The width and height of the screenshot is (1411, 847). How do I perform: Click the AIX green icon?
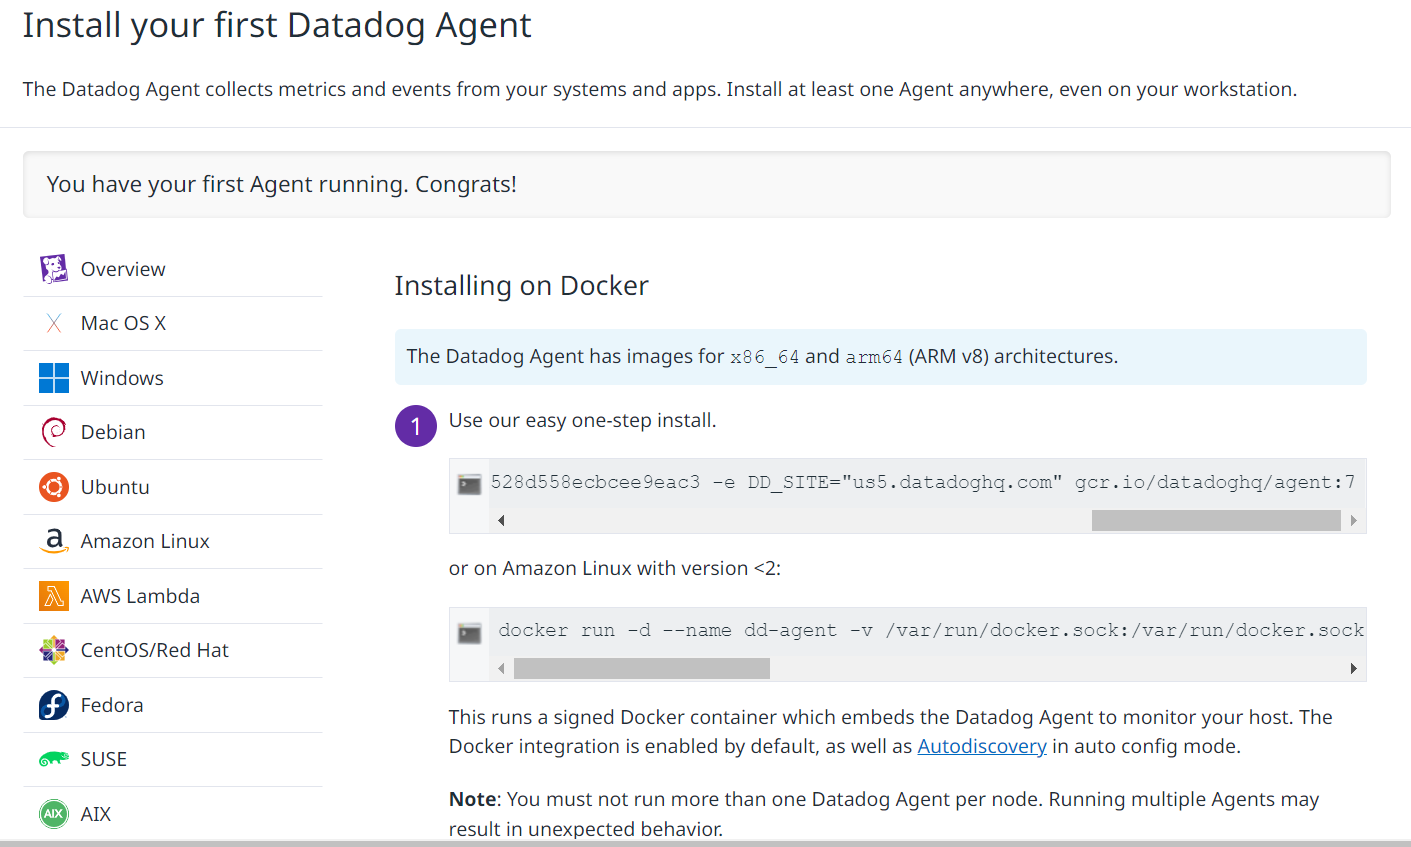point(54,814)
